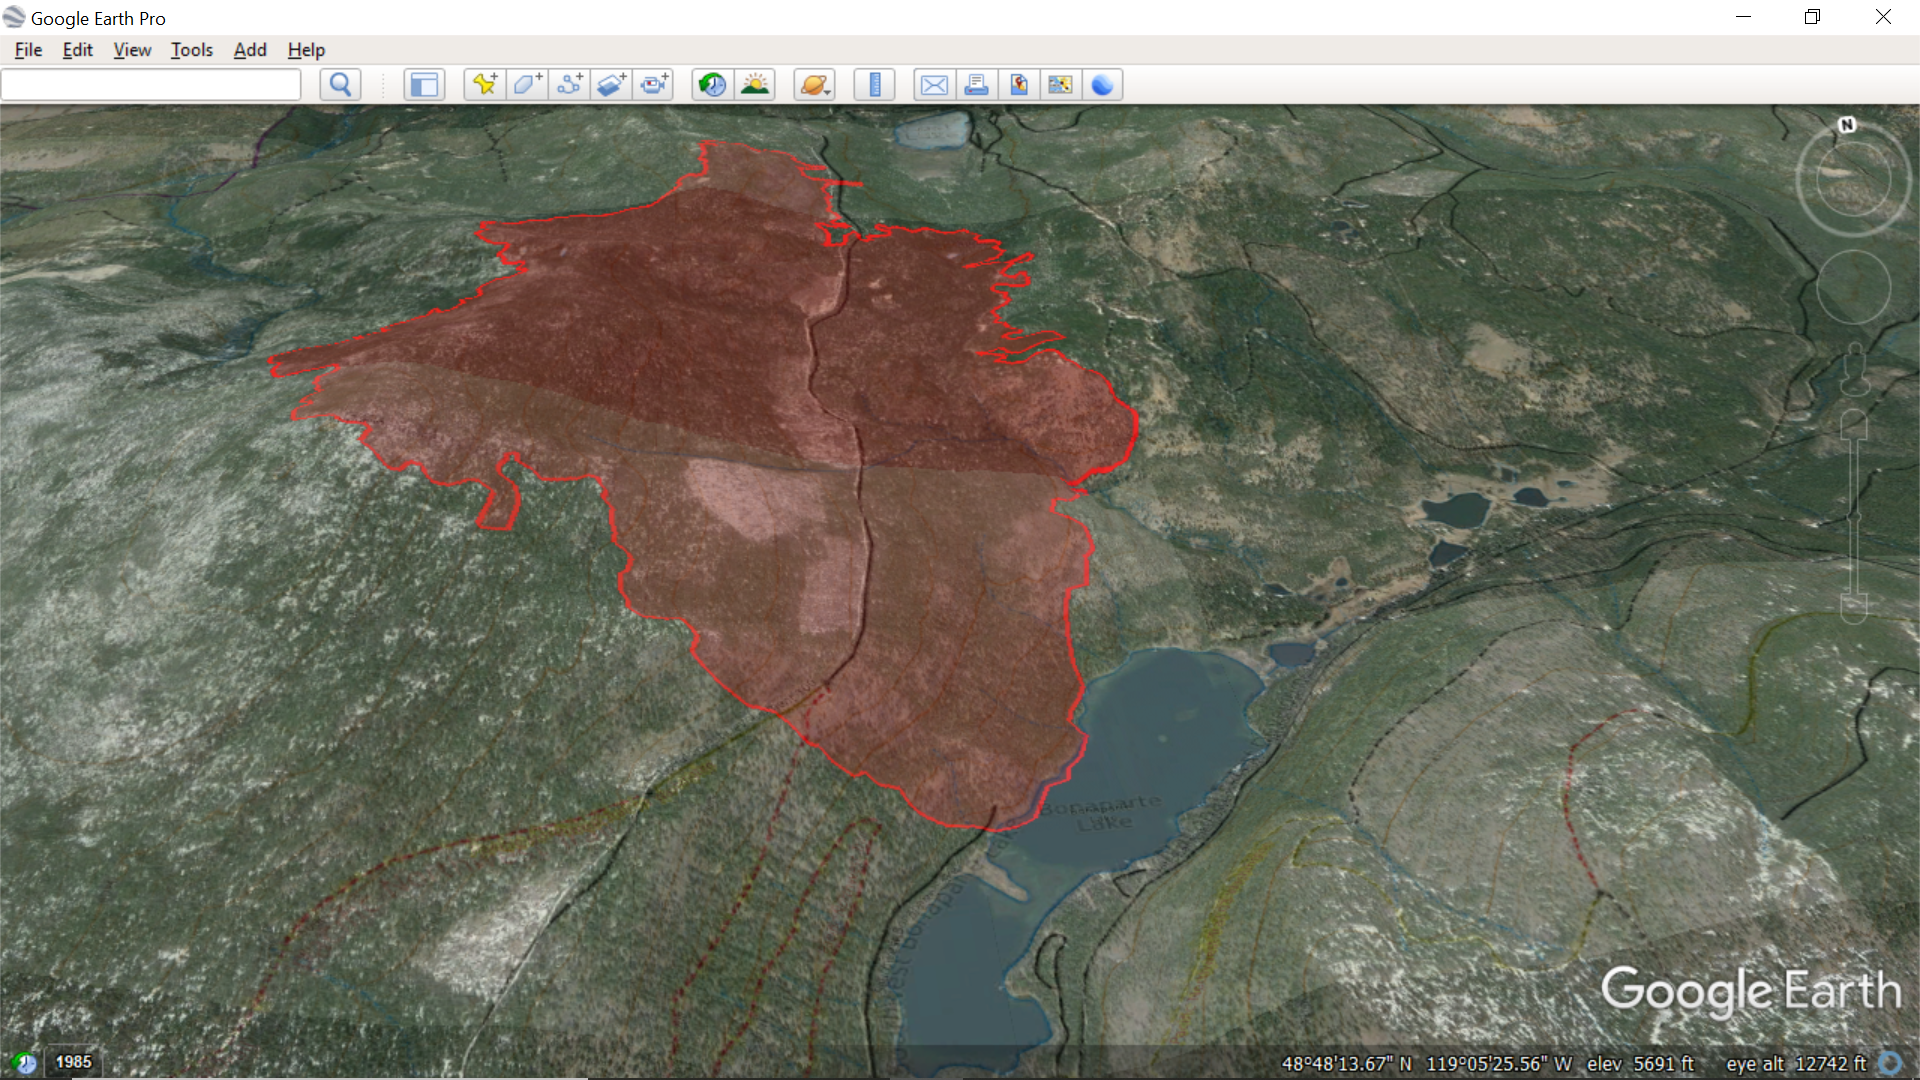Toggle sunlight across the landscape
Viewport: 1920px width, 1080px height.
pos(755,85)
